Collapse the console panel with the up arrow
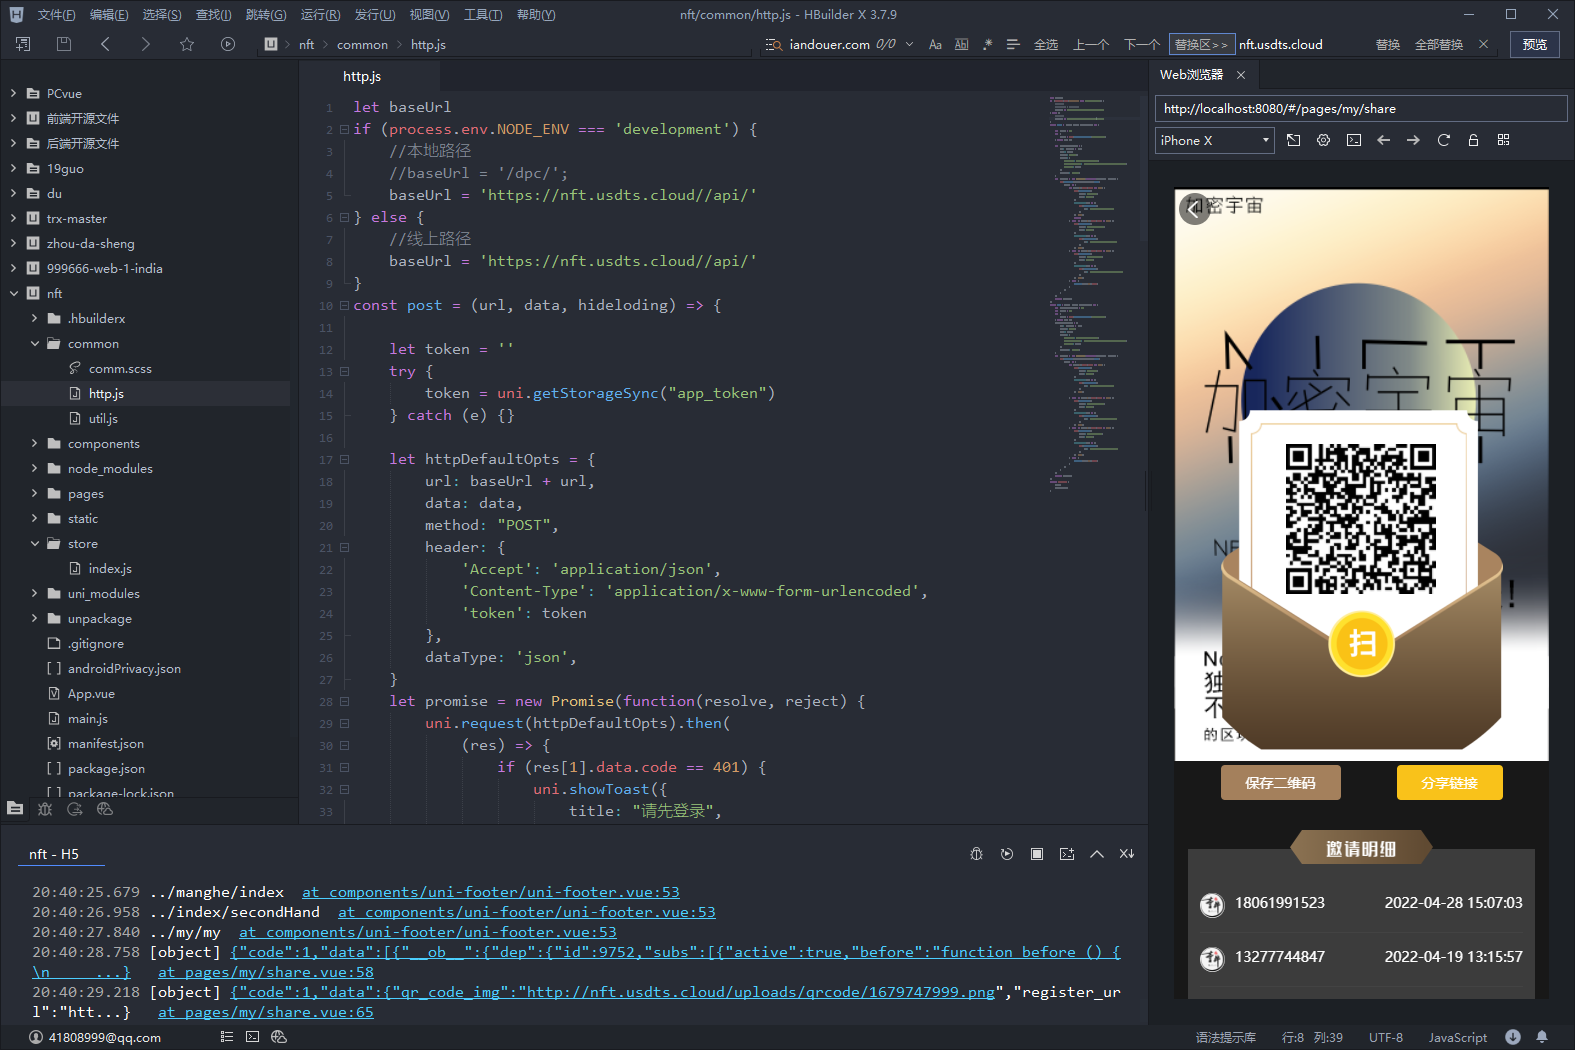Screen dimensions: 1575x1050 tap(1097, 854)
